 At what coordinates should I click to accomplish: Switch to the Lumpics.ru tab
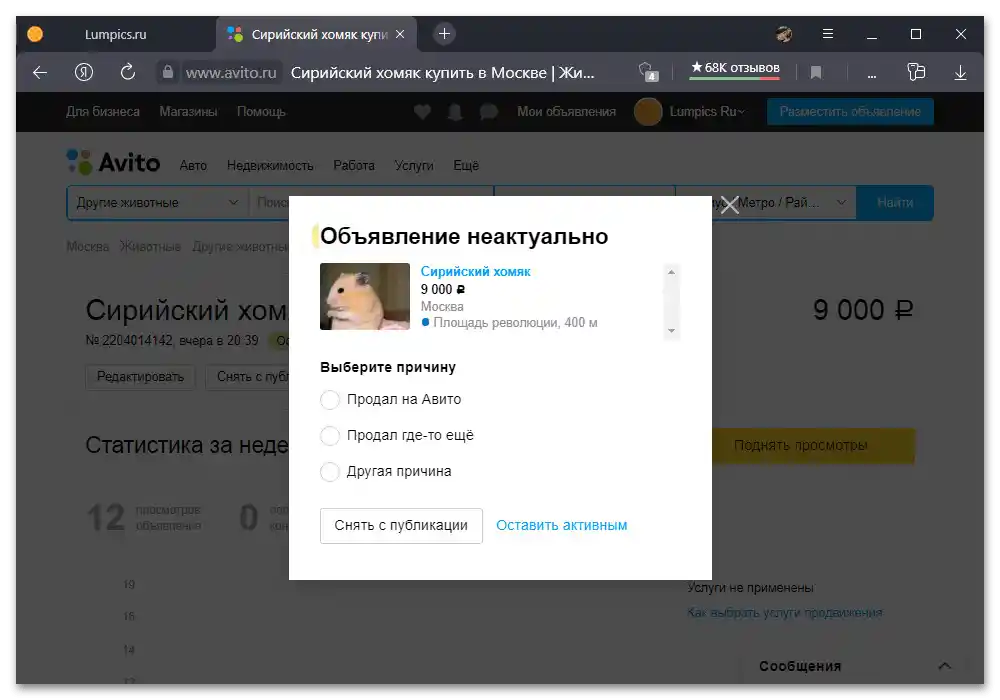(115, 34)
